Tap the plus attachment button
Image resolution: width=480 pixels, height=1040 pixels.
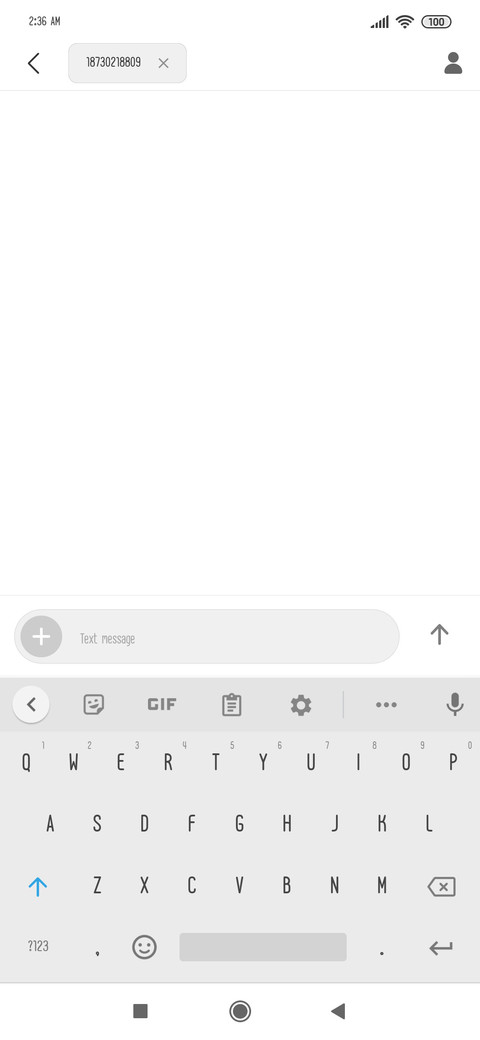point(41,637)
